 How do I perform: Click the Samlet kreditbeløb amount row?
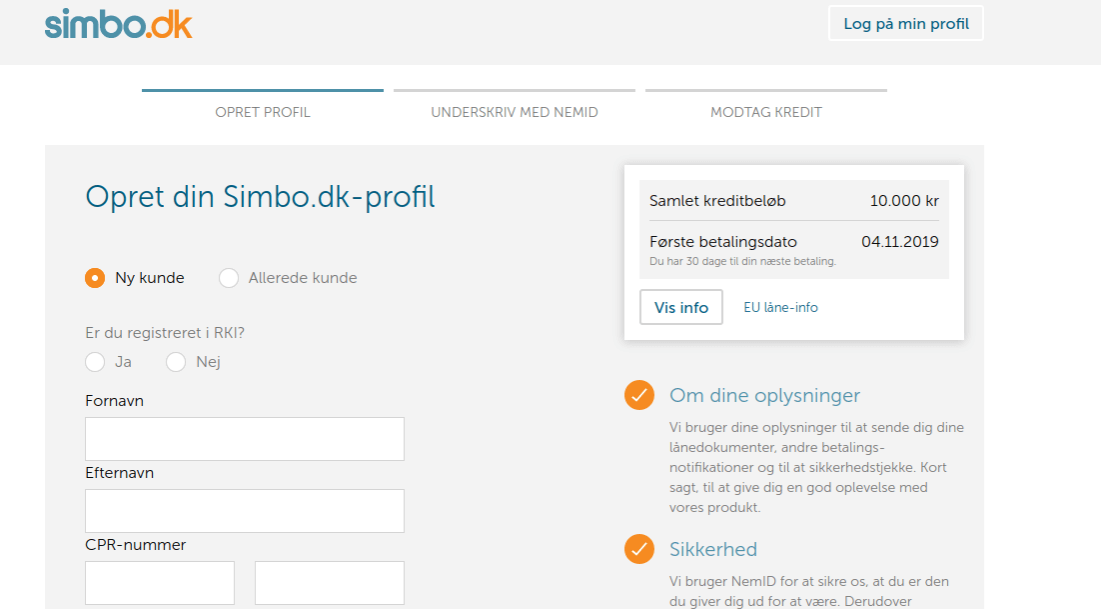[793, 201]
